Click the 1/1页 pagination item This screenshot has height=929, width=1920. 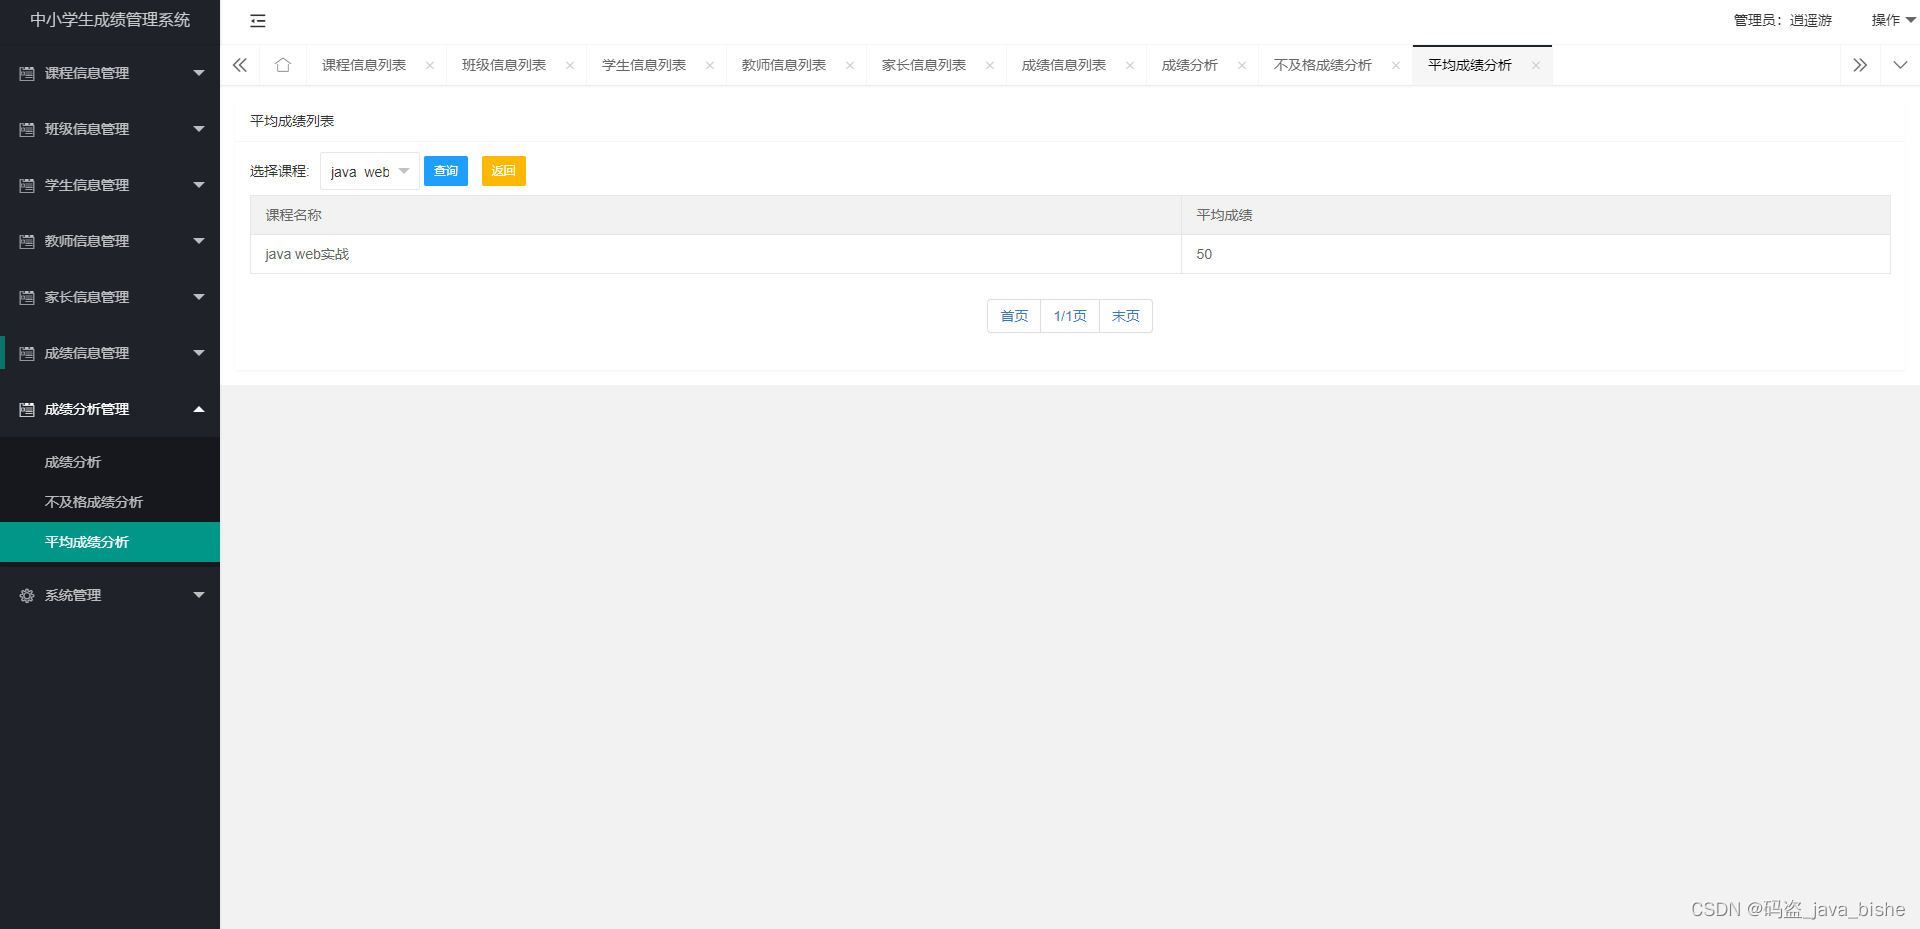pos(1070,316)
